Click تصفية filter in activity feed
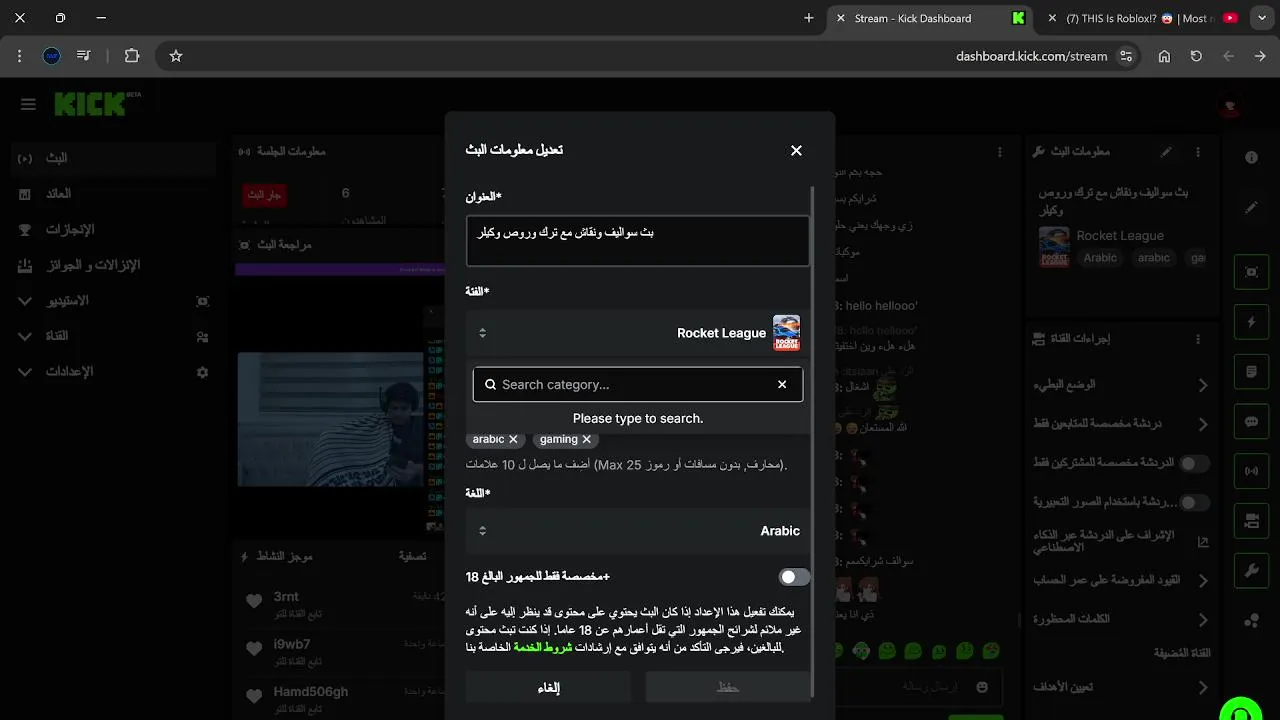This screenshot has width=1280, height=720. point(413,556)
